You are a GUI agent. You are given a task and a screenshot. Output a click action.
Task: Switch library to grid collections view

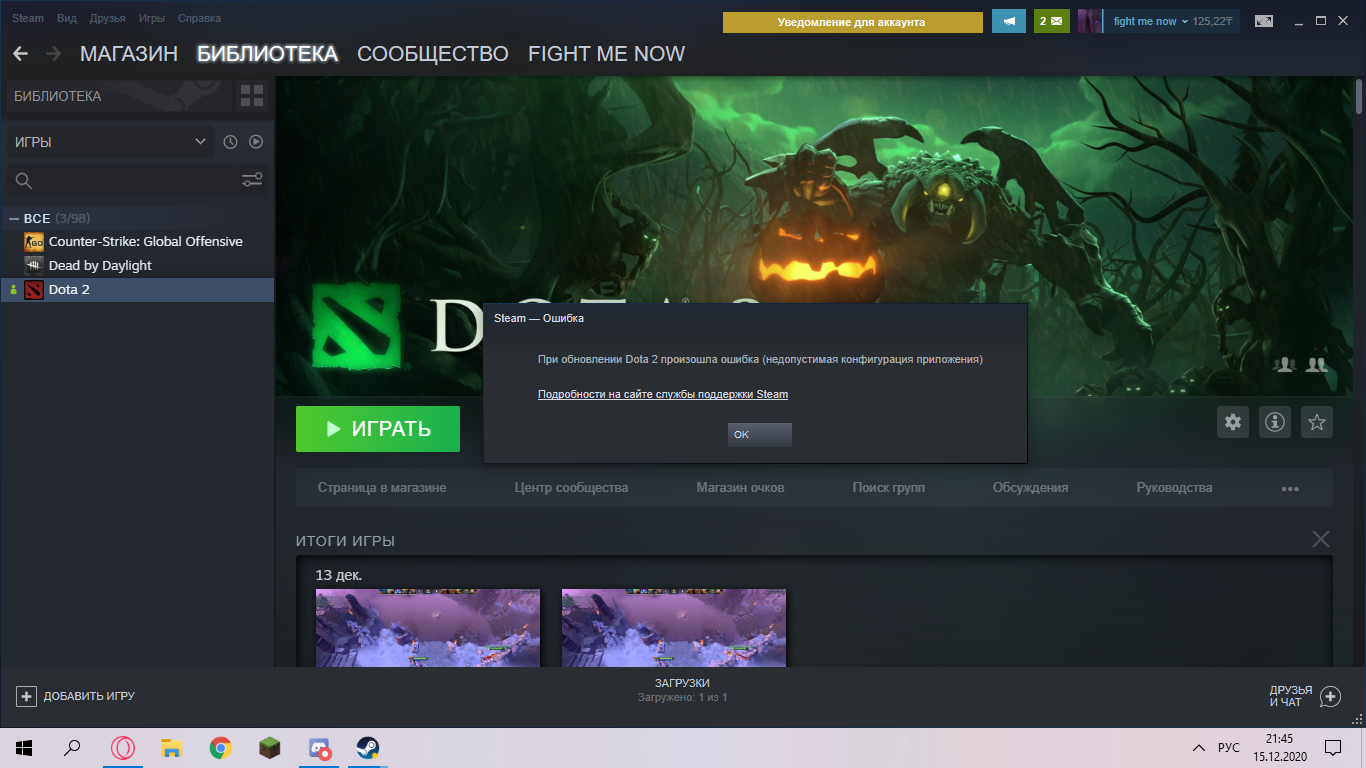[252, 97]
